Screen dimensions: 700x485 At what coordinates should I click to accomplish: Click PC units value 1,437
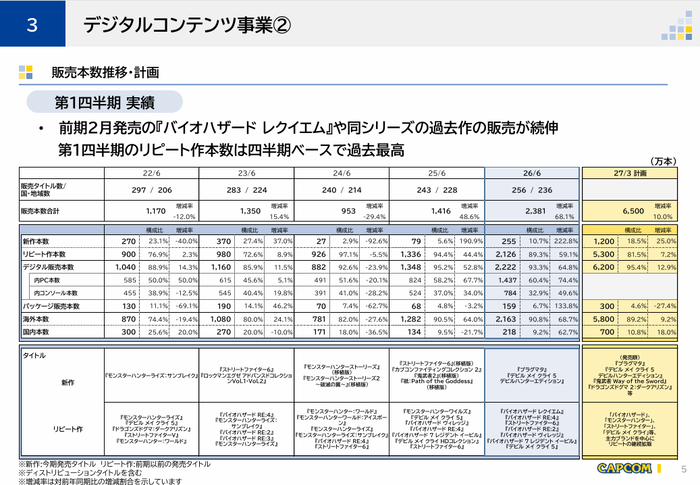508,280
